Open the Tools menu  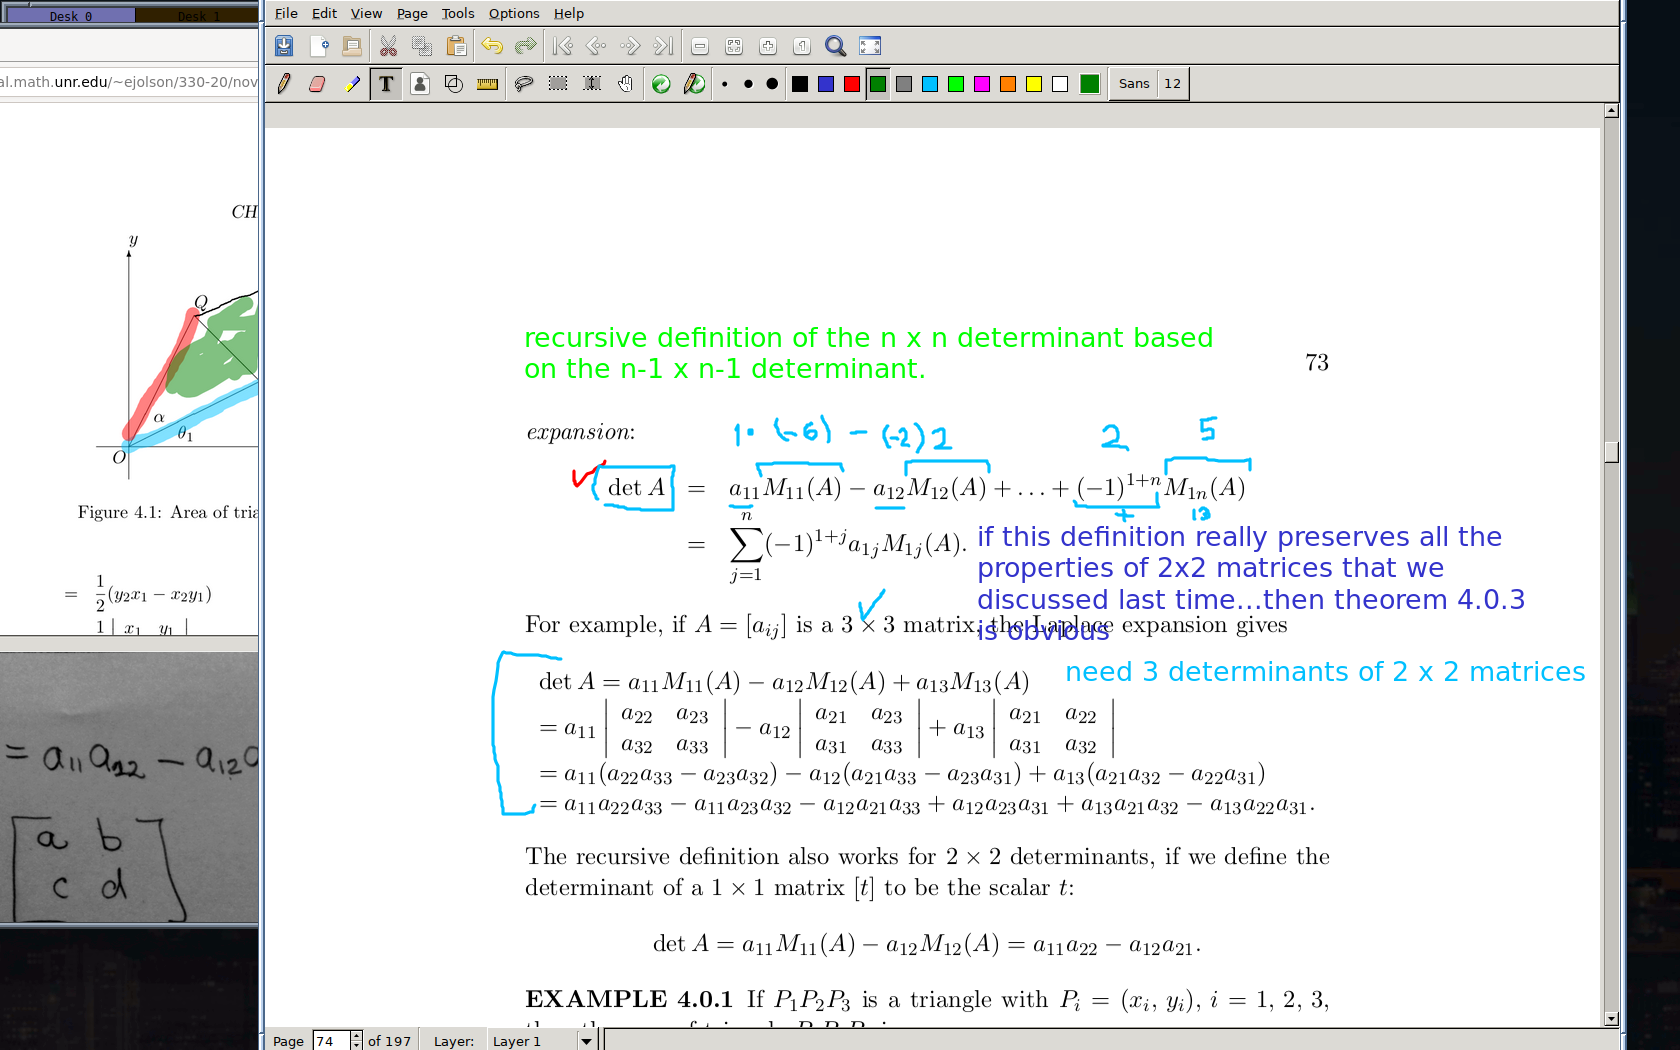(x=458, y=13)
